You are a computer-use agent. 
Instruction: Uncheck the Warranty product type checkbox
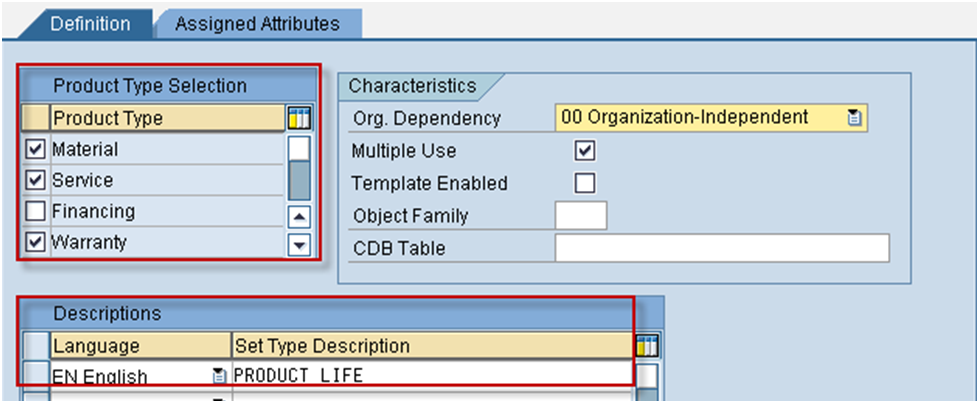[36, 242]
